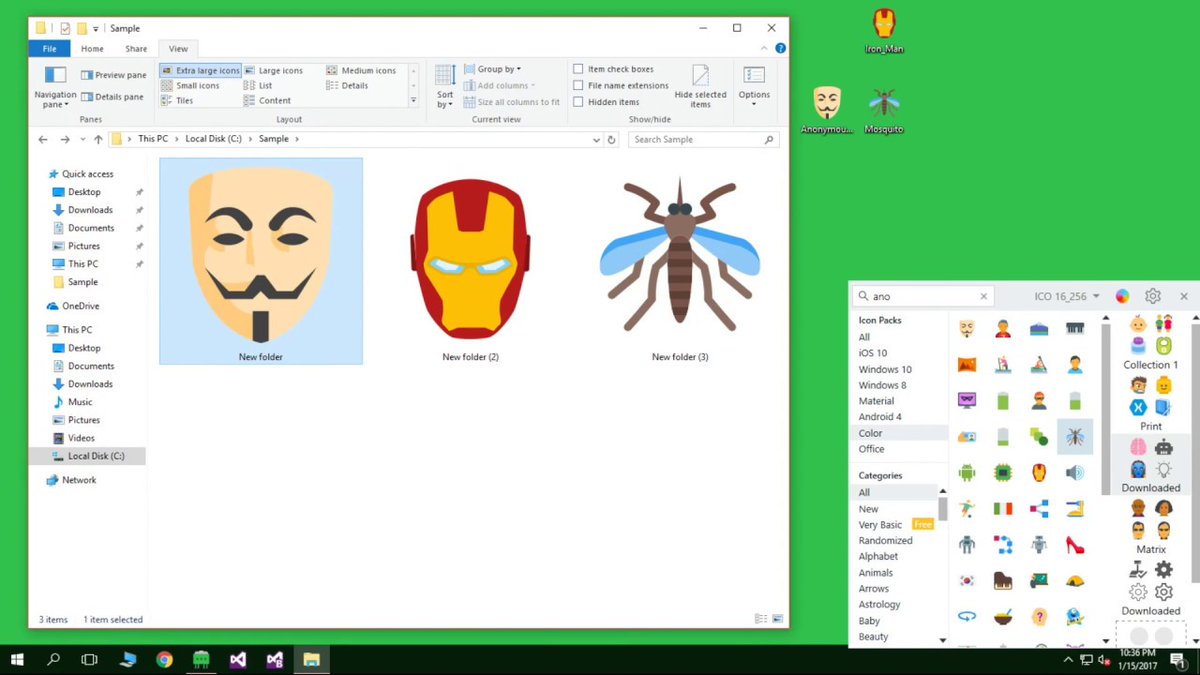This screenshot has height=675, width=1200.
Task: Open the Group by dropdown
Action: [492, 69]
